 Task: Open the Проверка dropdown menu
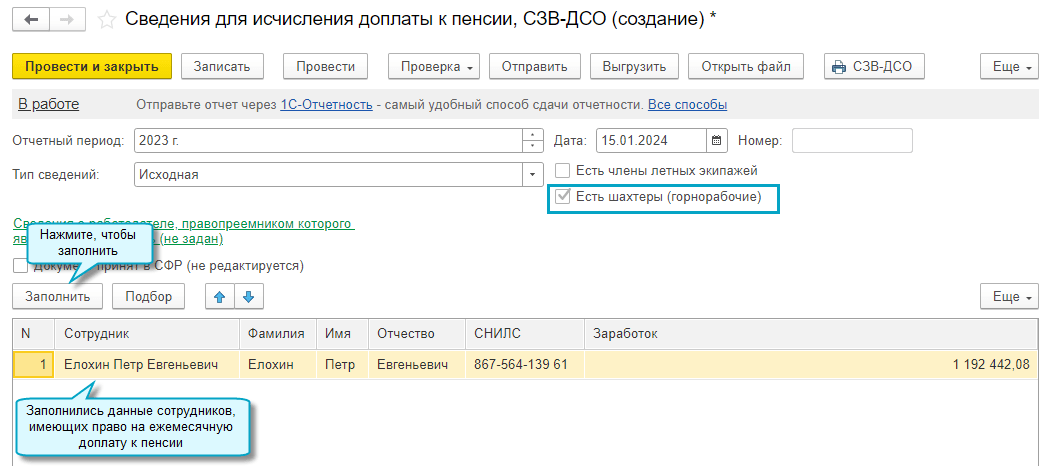click(433, 66)
